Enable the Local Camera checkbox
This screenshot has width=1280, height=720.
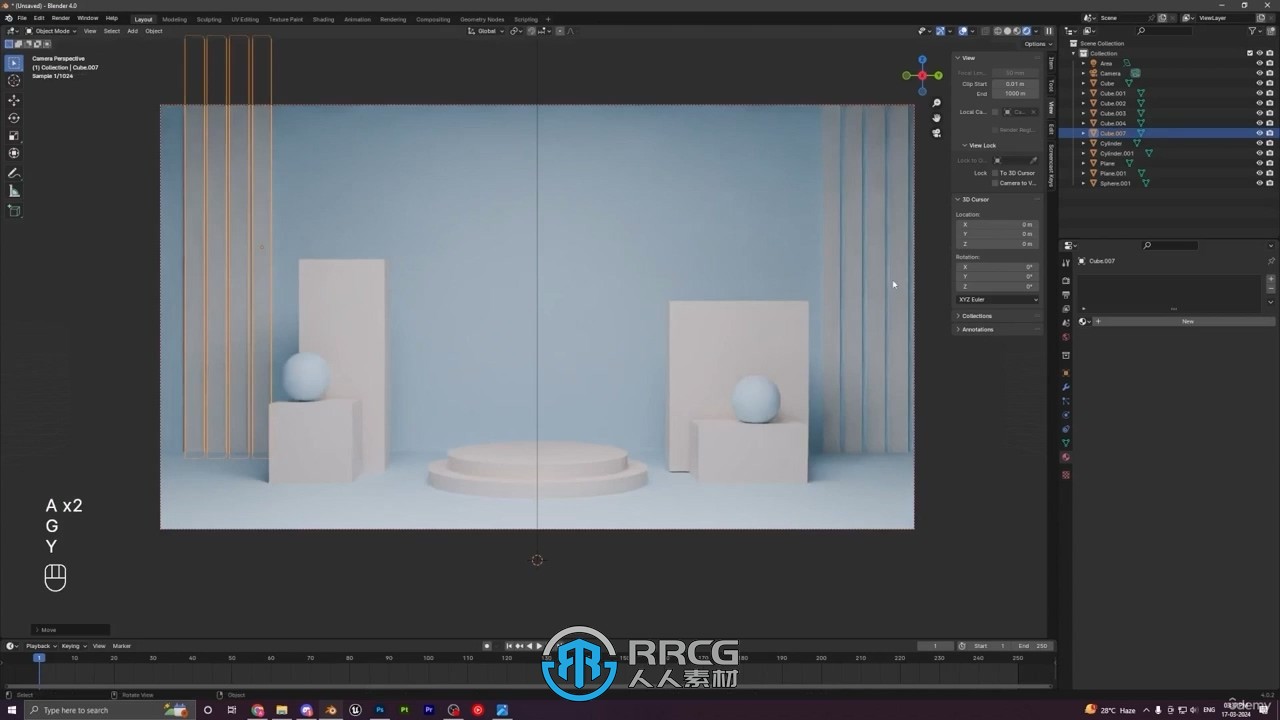(995, 112)
